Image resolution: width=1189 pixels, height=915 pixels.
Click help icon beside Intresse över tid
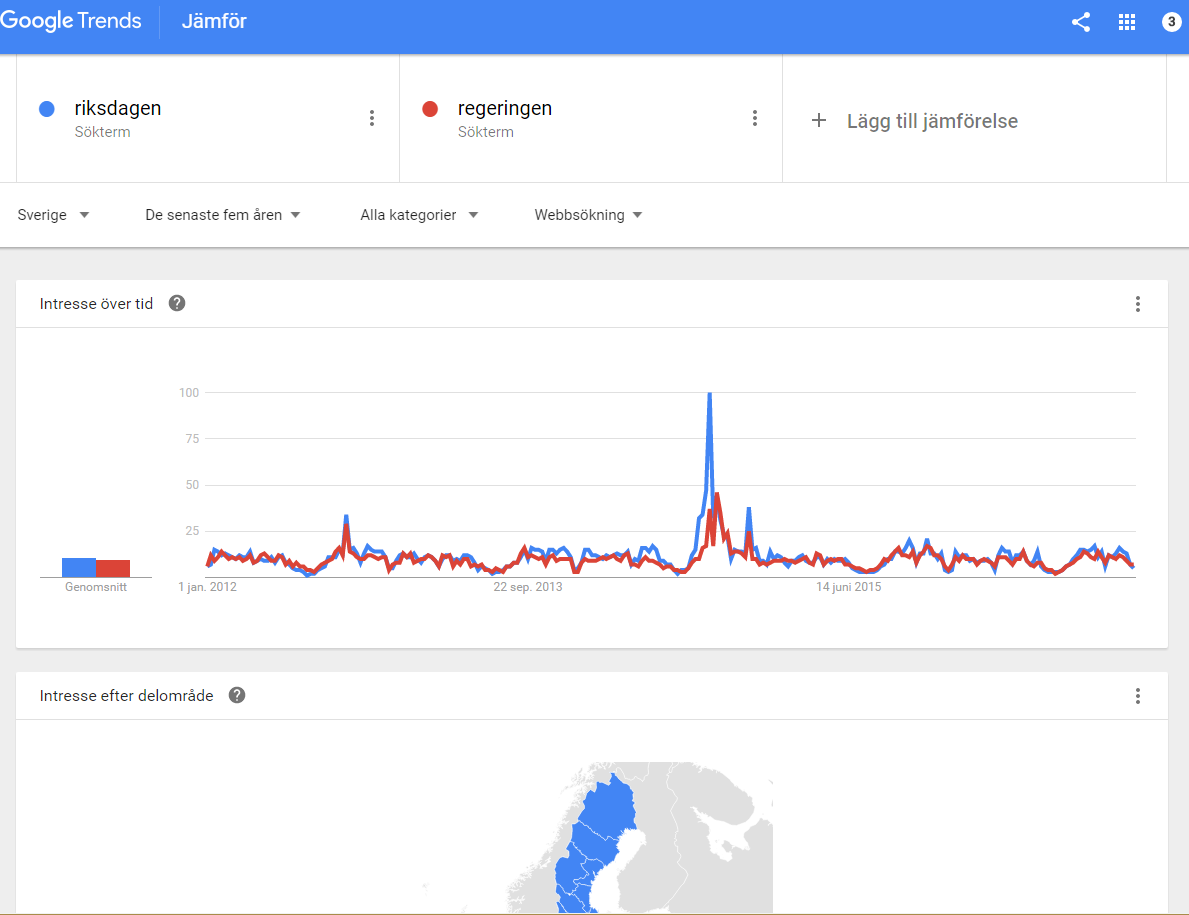click(x=177, y=303)
